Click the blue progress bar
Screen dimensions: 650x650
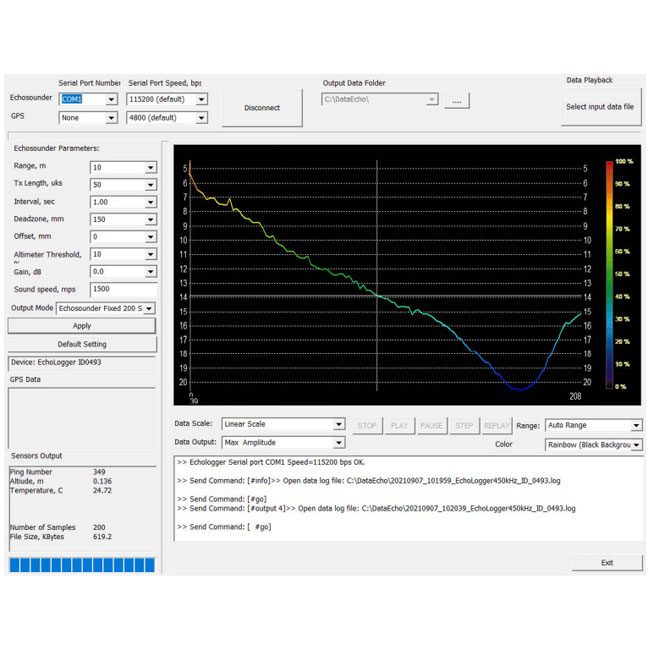[82, 565]
